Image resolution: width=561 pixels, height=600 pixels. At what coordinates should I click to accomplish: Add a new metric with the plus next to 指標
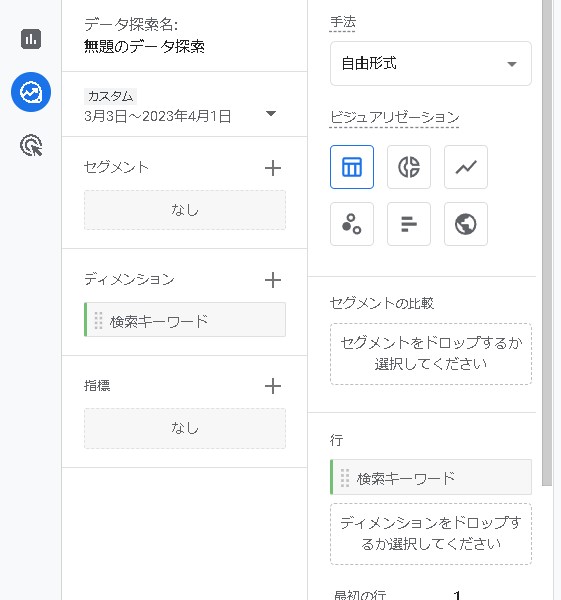(273, 386)
